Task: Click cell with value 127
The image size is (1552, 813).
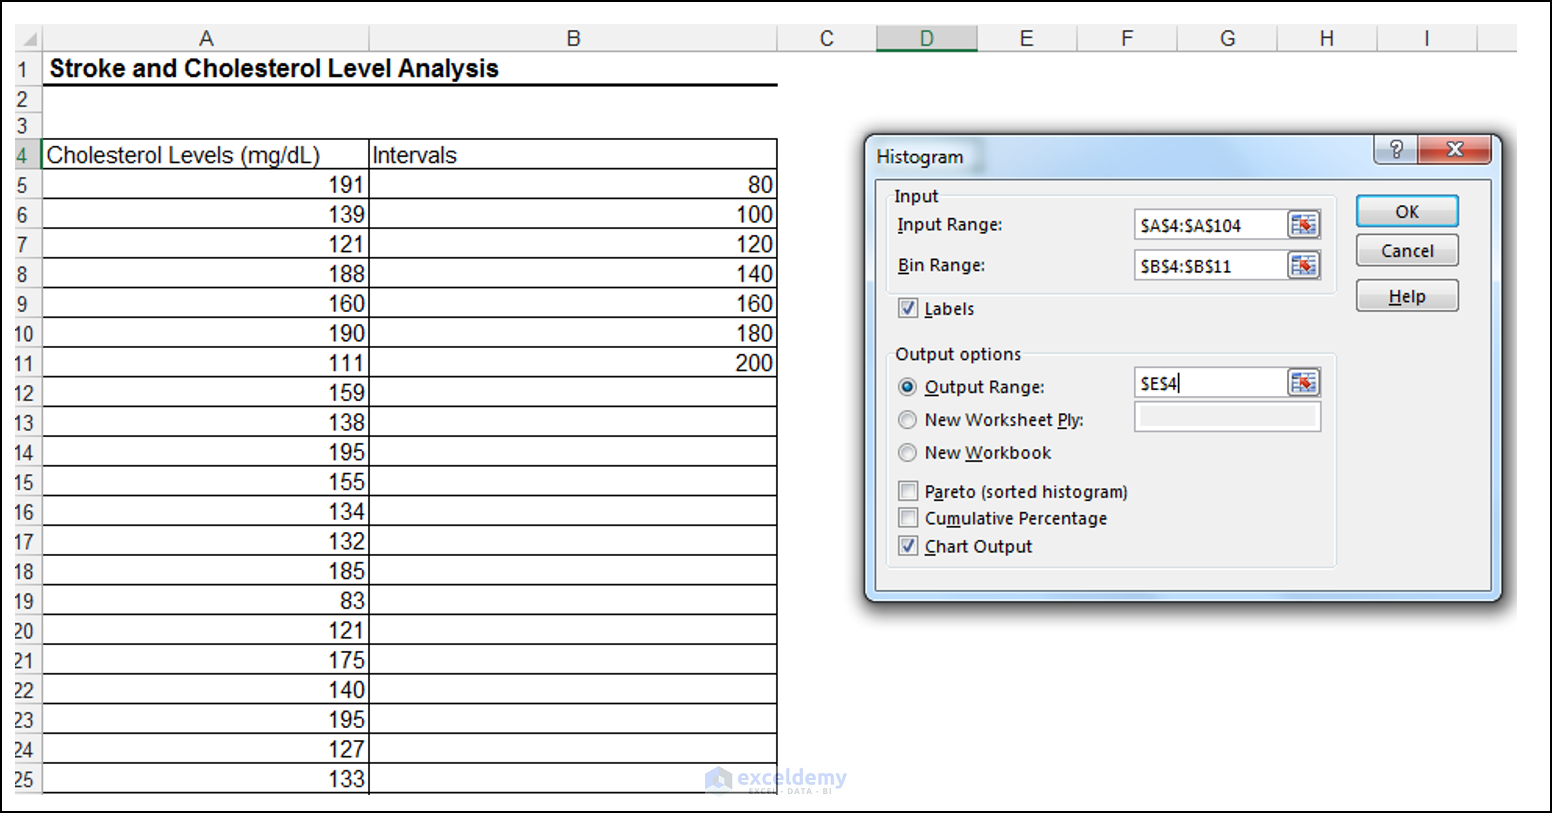Action: point(206,749)
